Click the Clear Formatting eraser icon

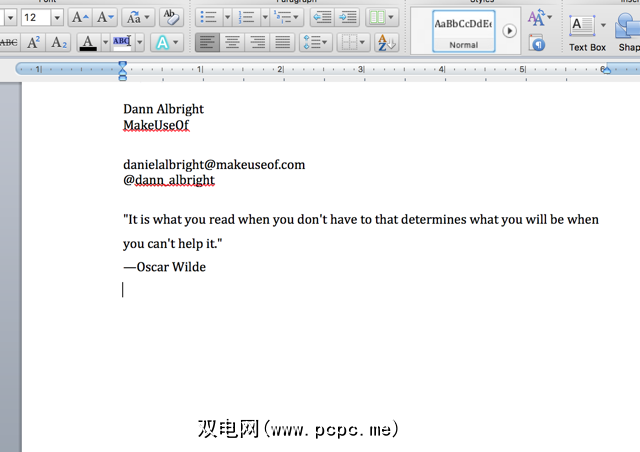(171, 18)
